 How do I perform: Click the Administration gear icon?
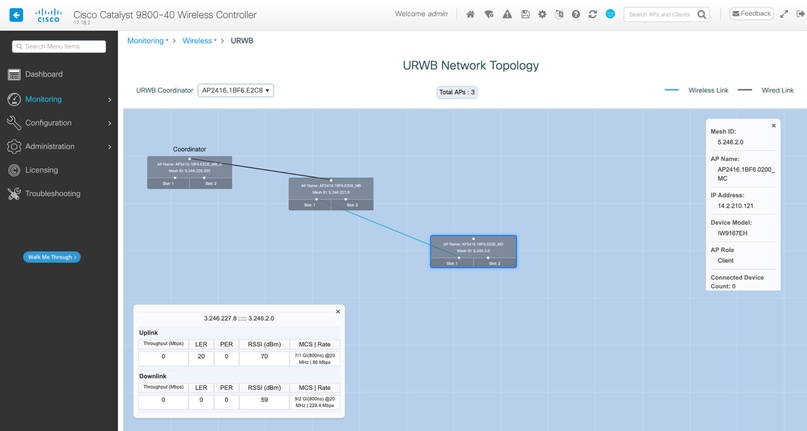14,147
